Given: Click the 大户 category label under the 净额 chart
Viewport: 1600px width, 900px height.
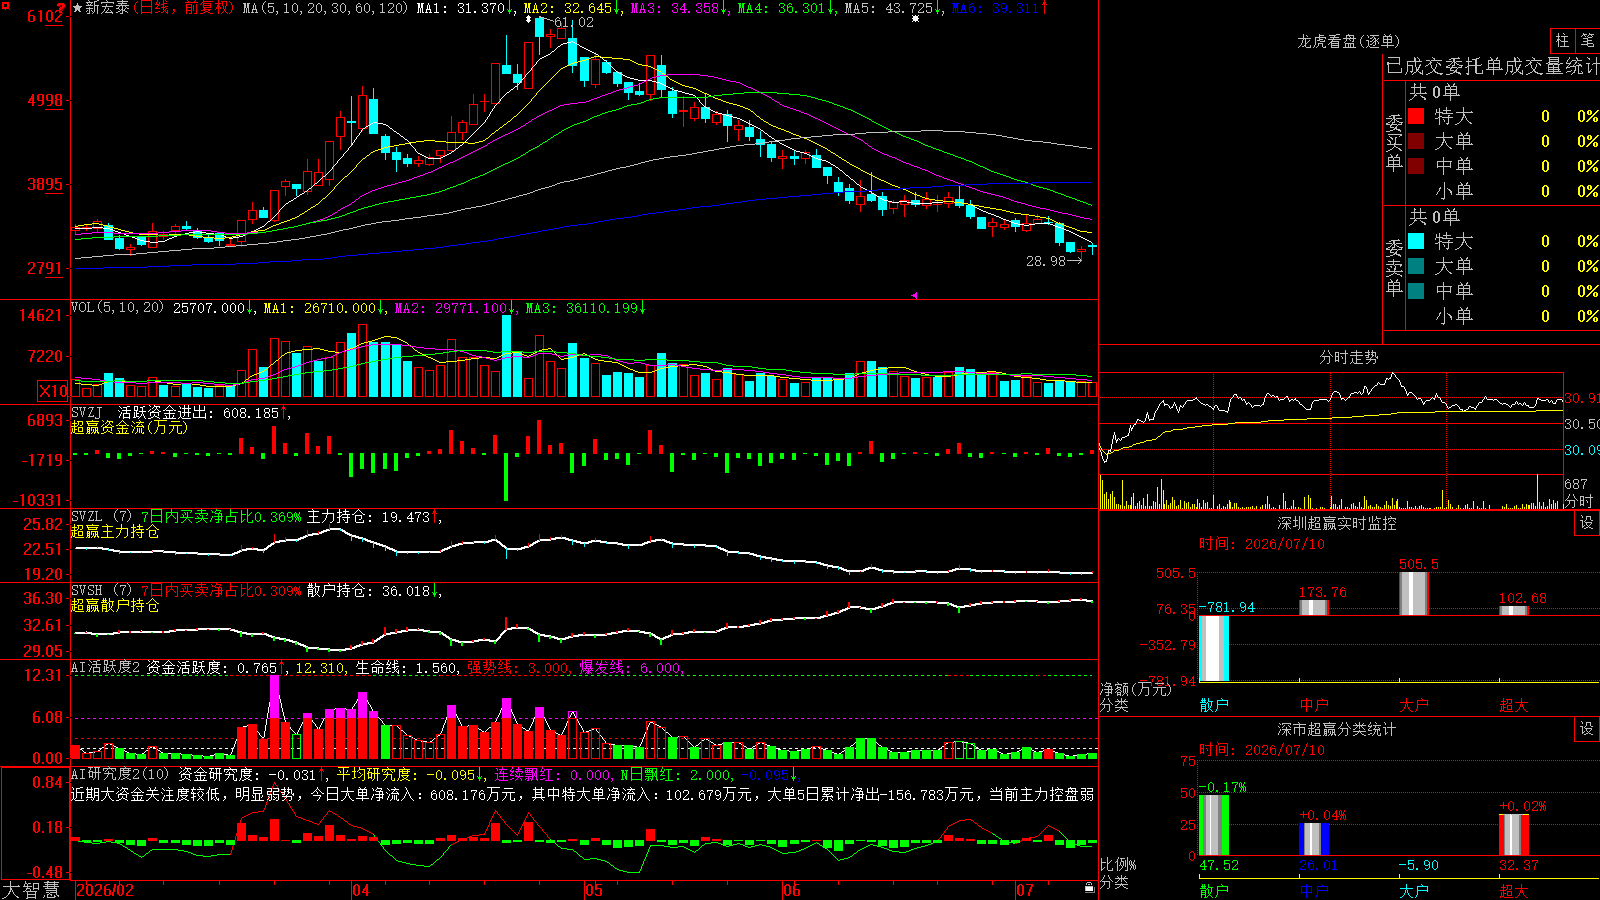Looking at the screenshot, I should click(1414, 705).
